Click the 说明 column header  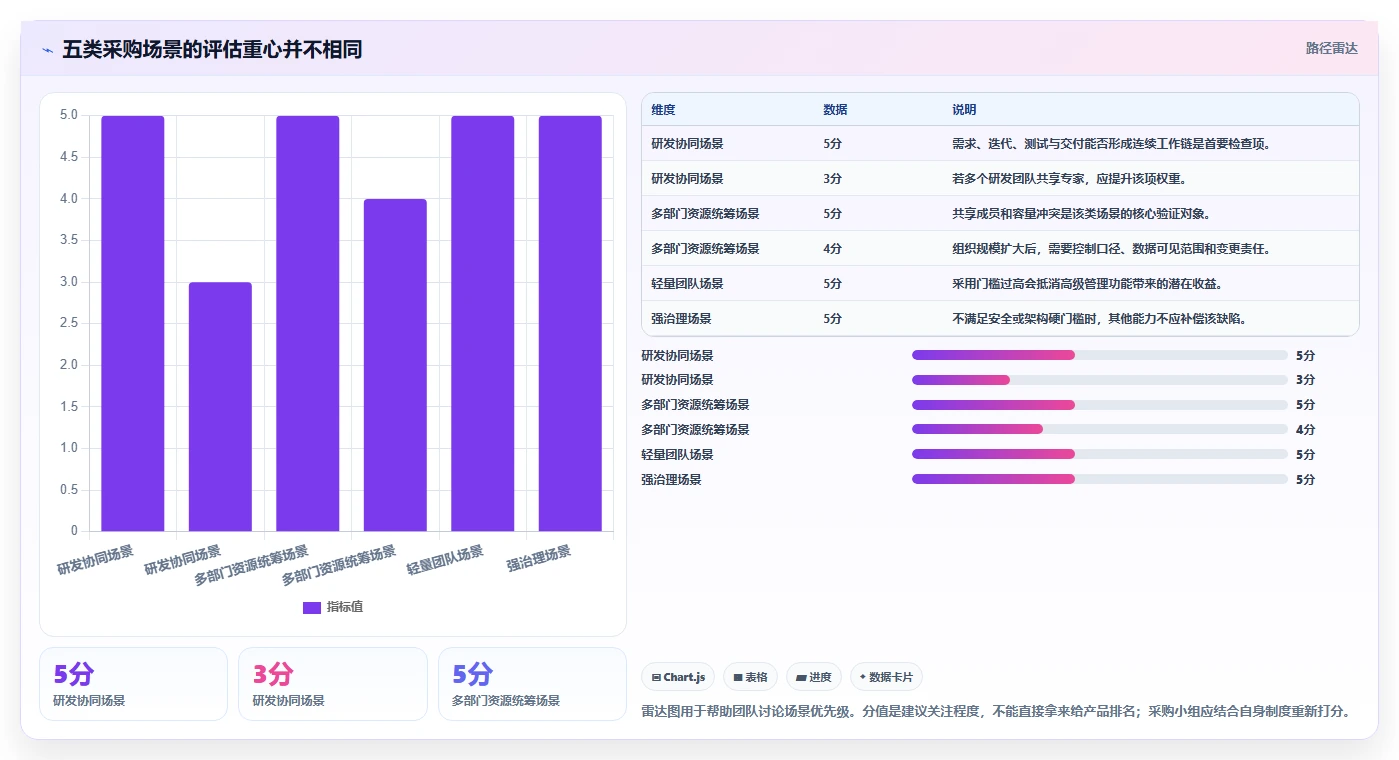click(x=964, y=110)
